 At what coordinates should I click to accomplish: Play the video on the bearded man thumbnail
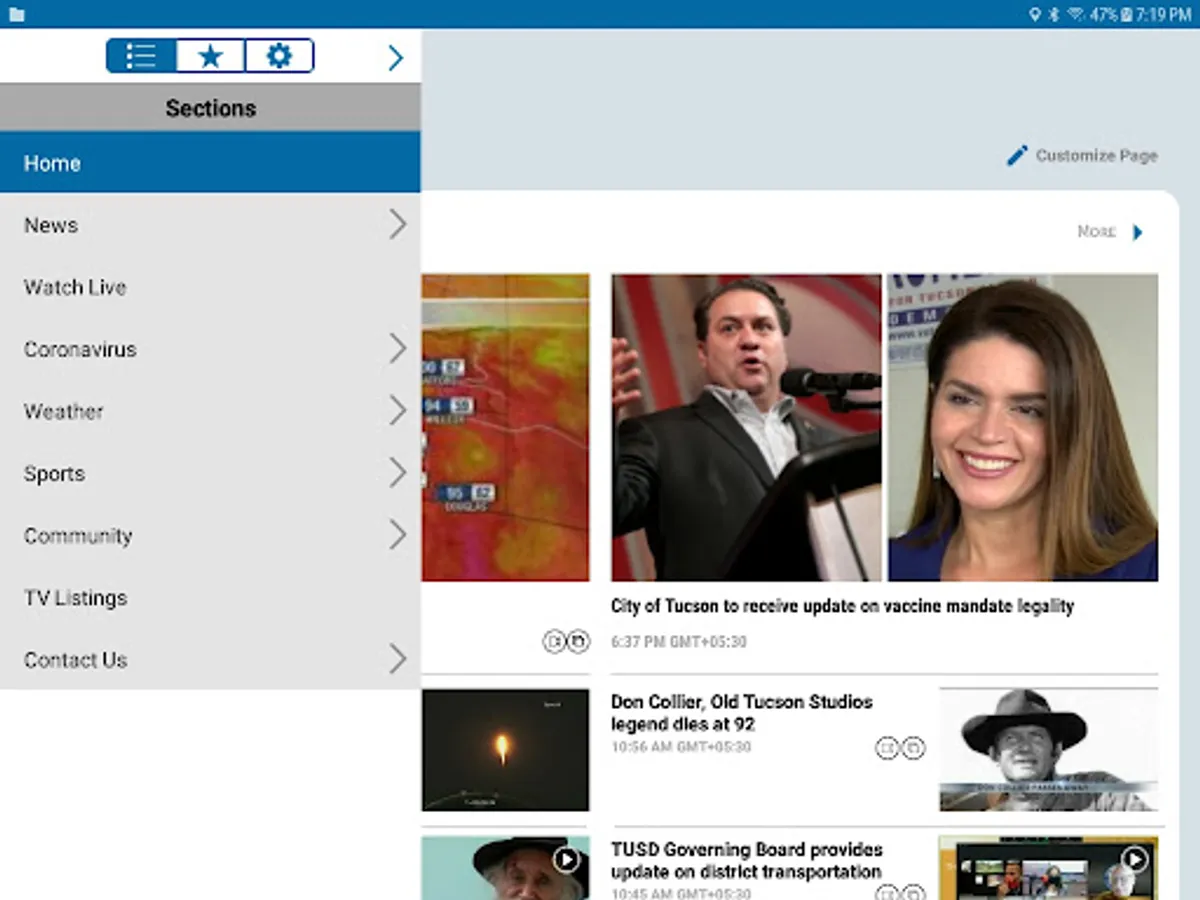(566, 859)
